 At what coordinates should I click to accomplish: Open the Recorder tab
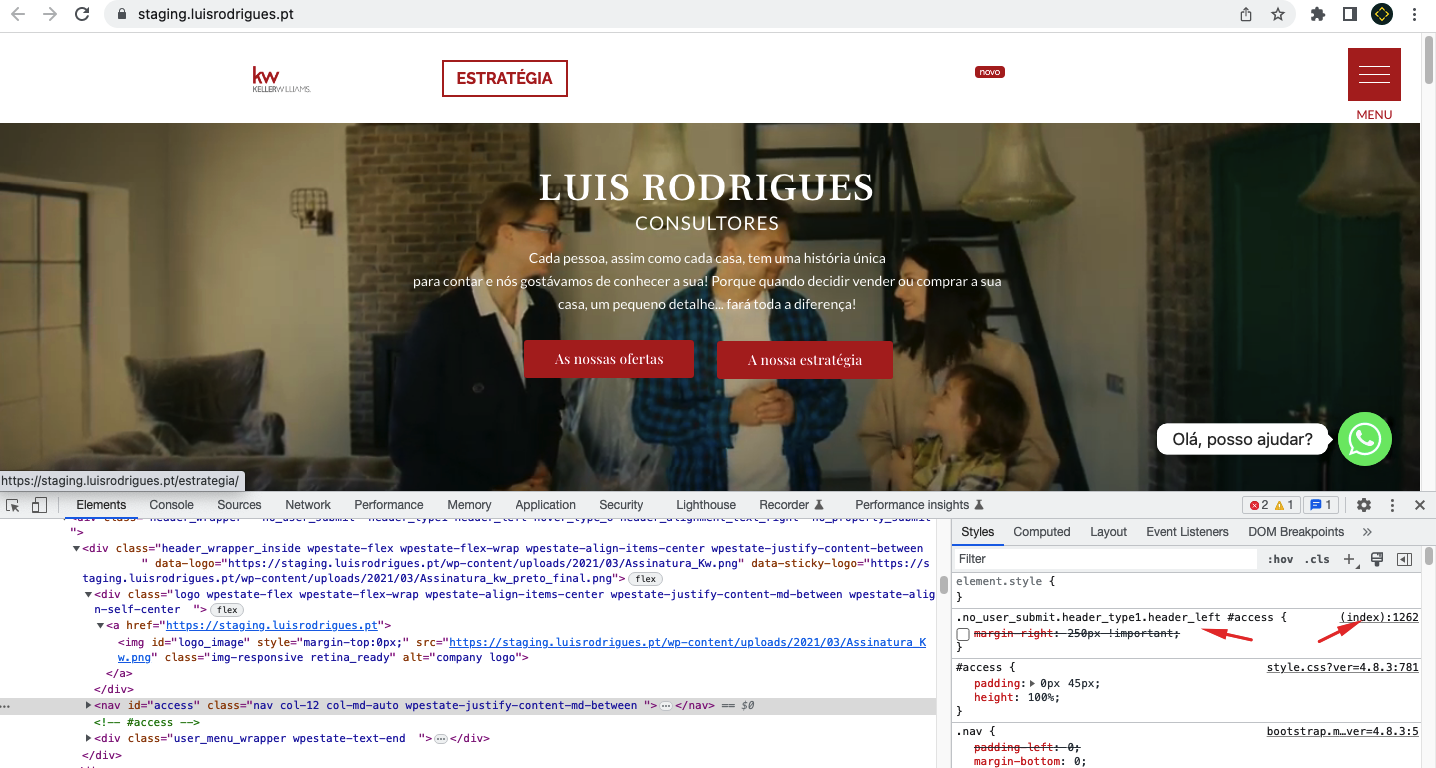[790, 505]
